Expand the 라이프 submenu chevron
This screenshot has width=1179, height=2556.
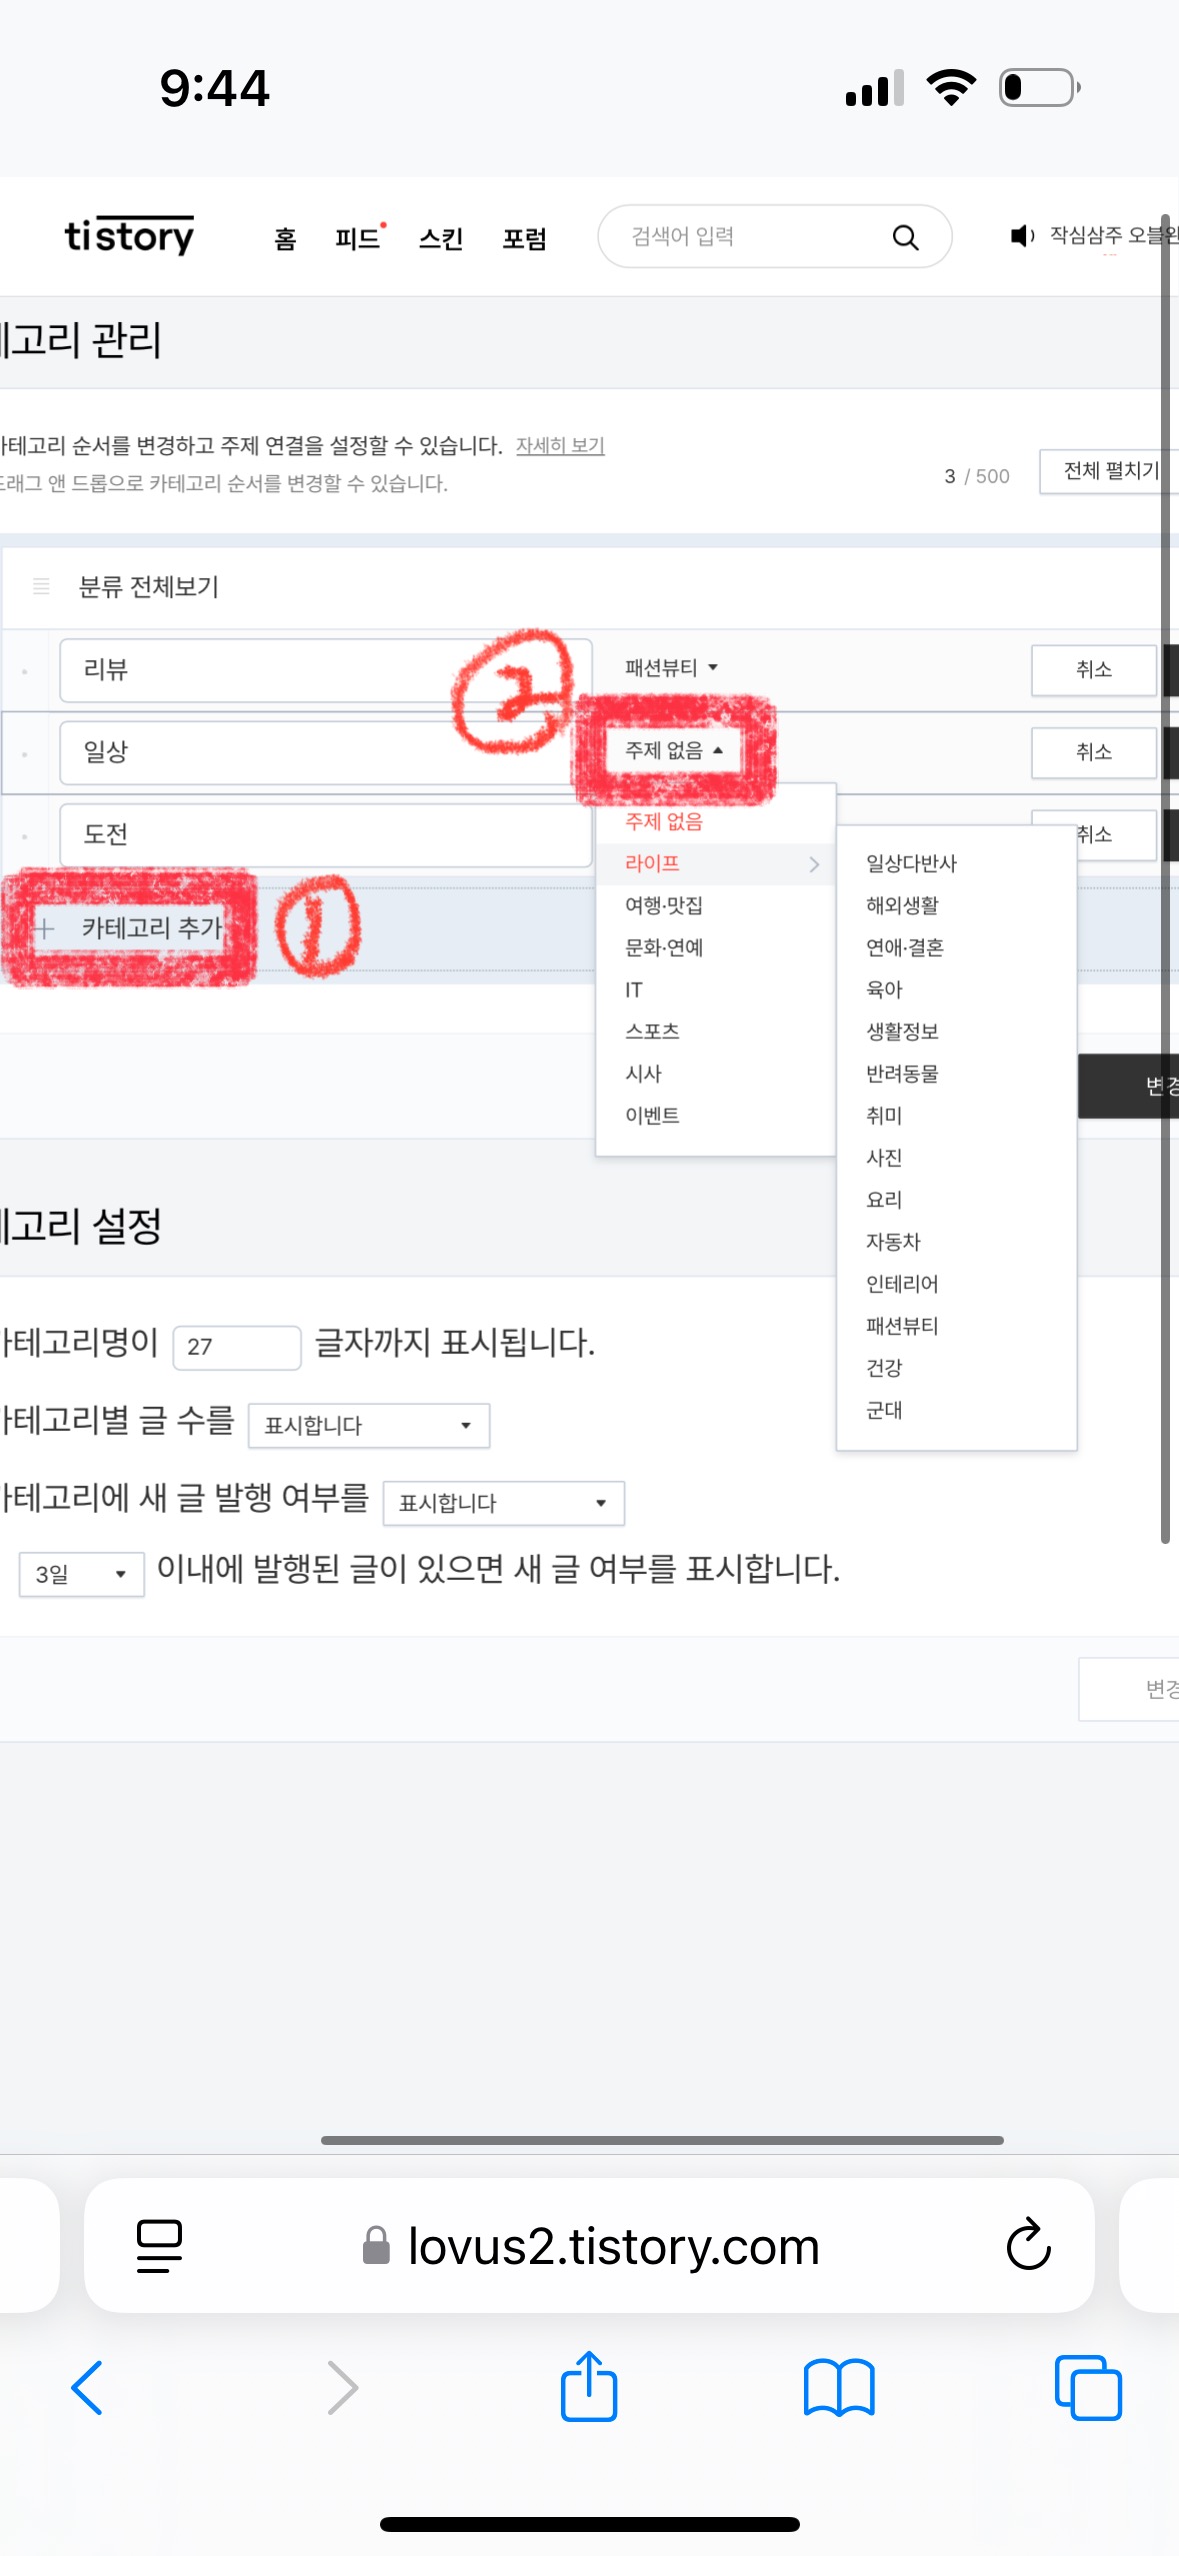tap(814, 864)
